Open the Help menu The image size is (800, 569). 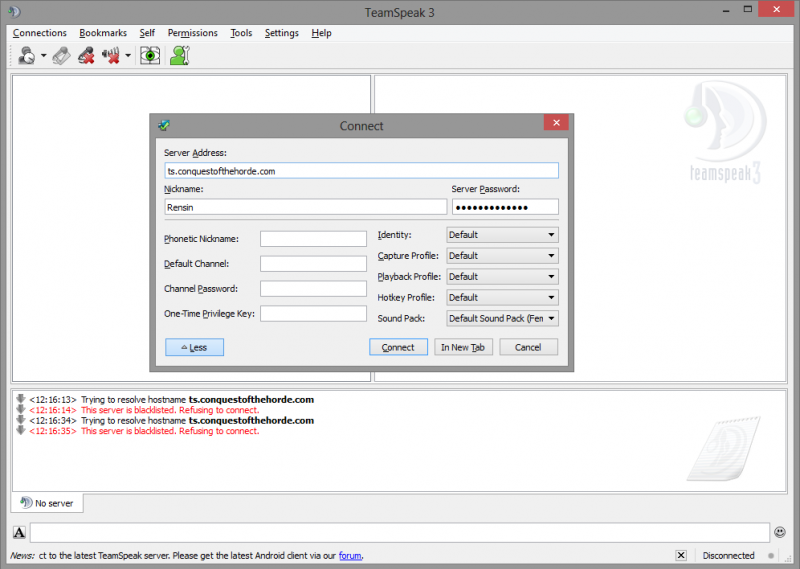coord(321,33)
